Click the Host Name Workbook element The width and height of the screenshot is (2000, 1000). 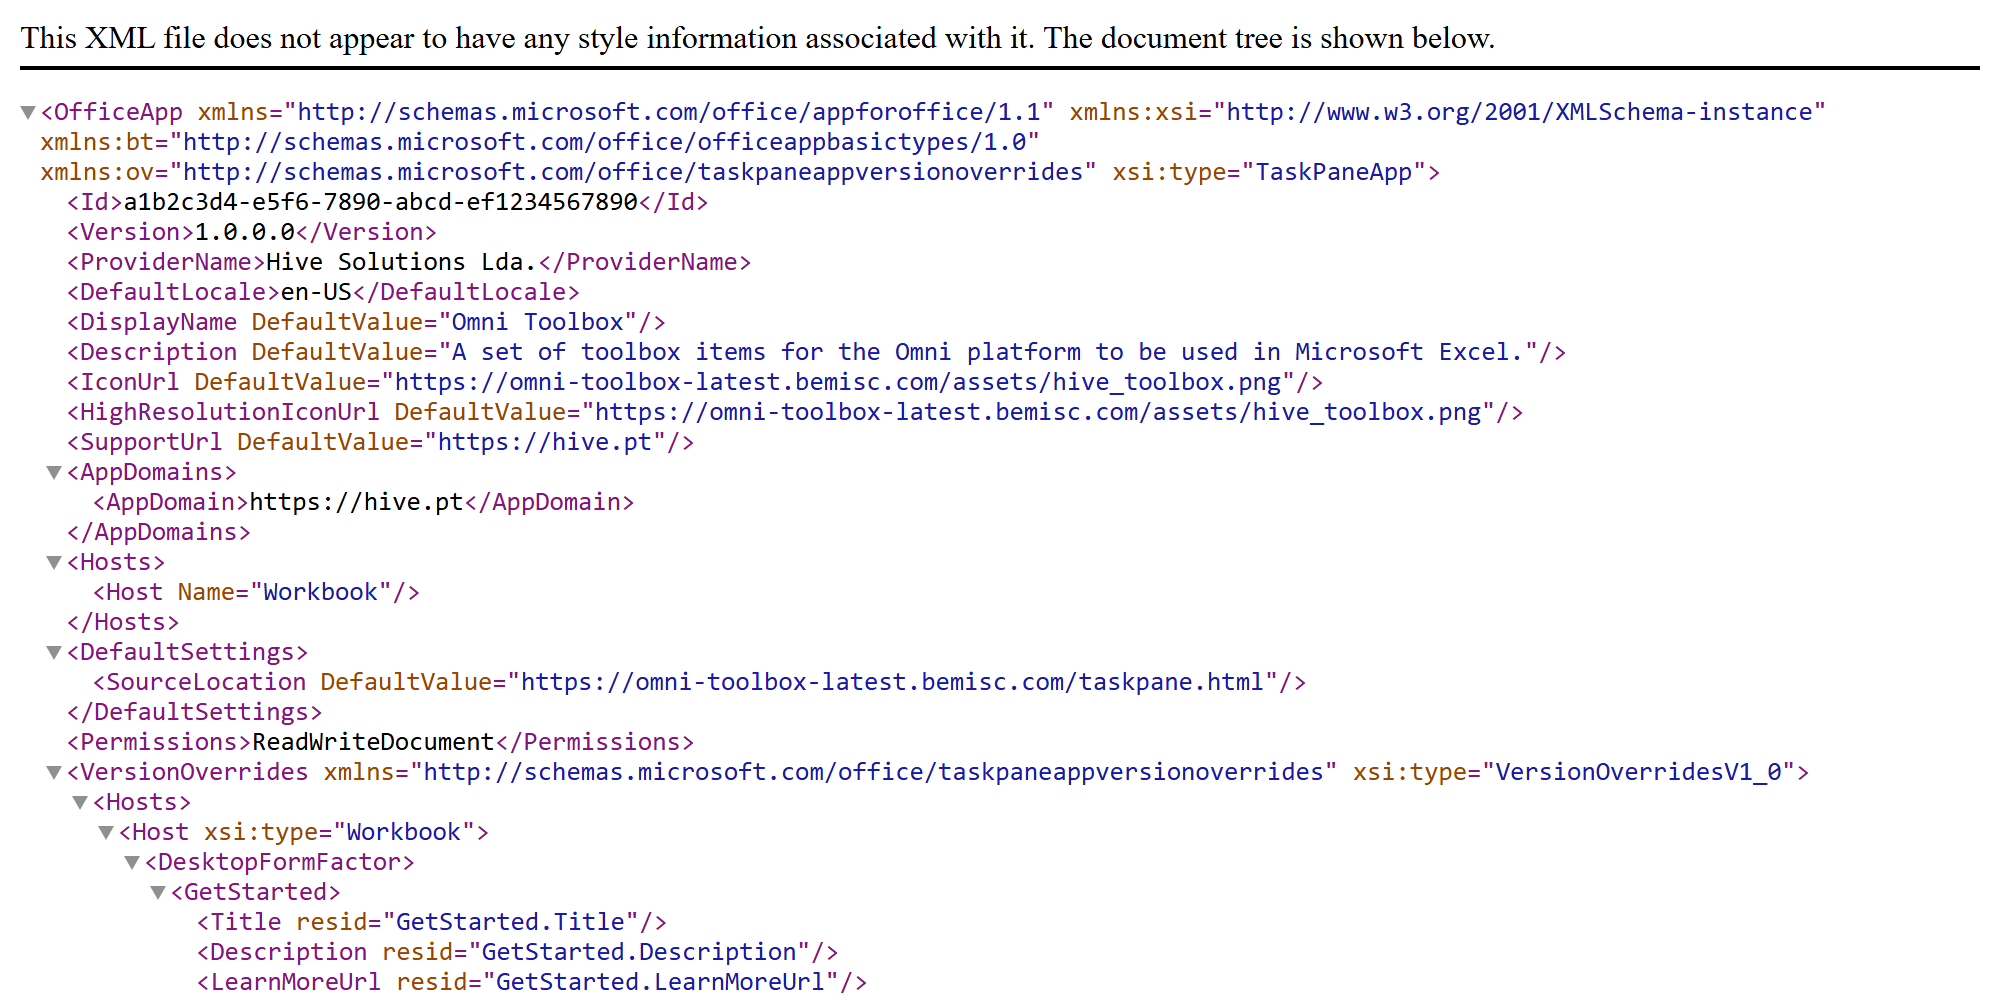[x=256, y=592]
